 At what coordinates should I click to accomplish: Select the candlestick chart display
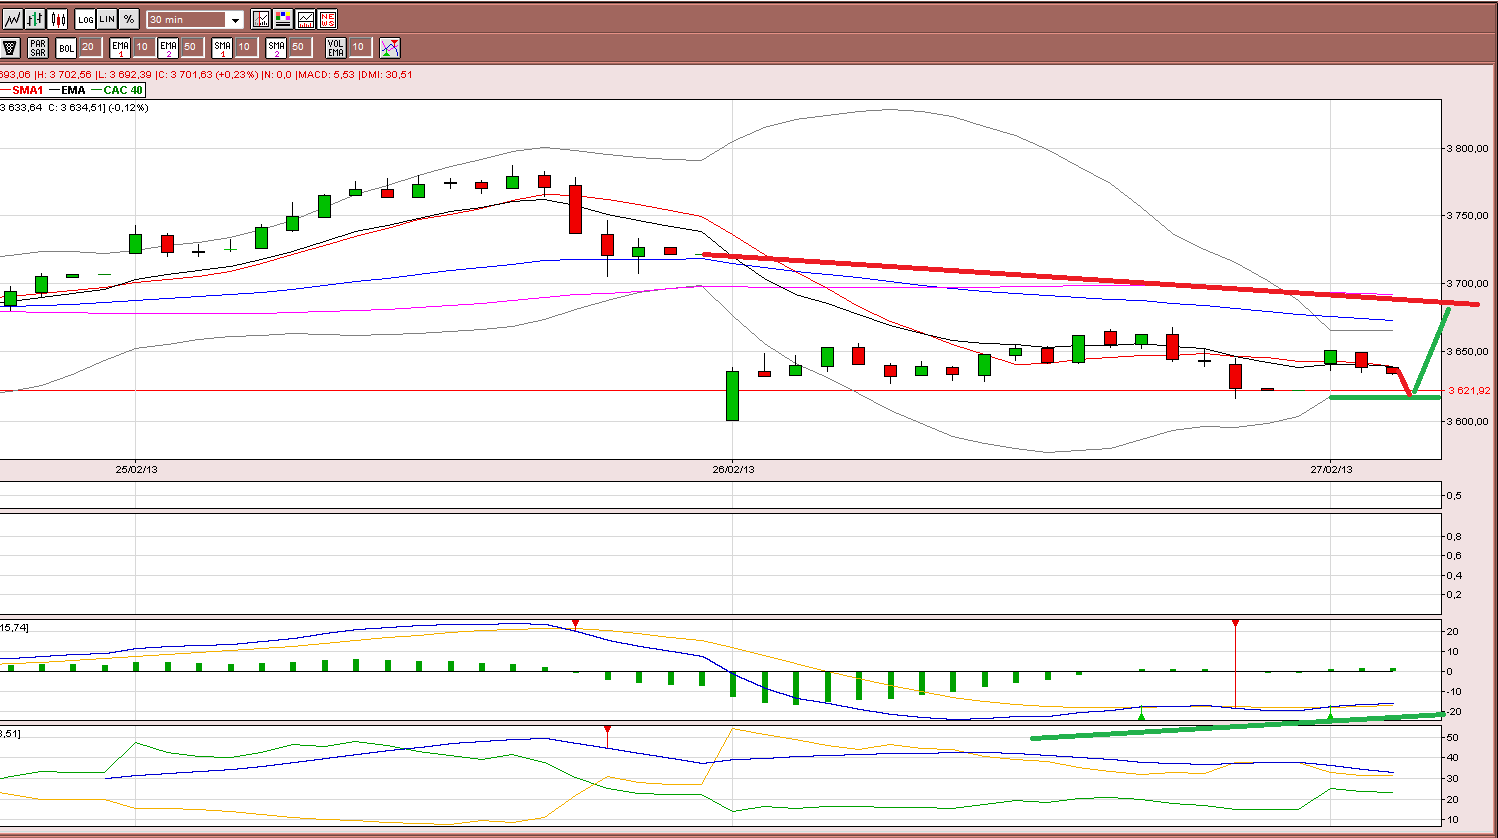pos(57,19)
